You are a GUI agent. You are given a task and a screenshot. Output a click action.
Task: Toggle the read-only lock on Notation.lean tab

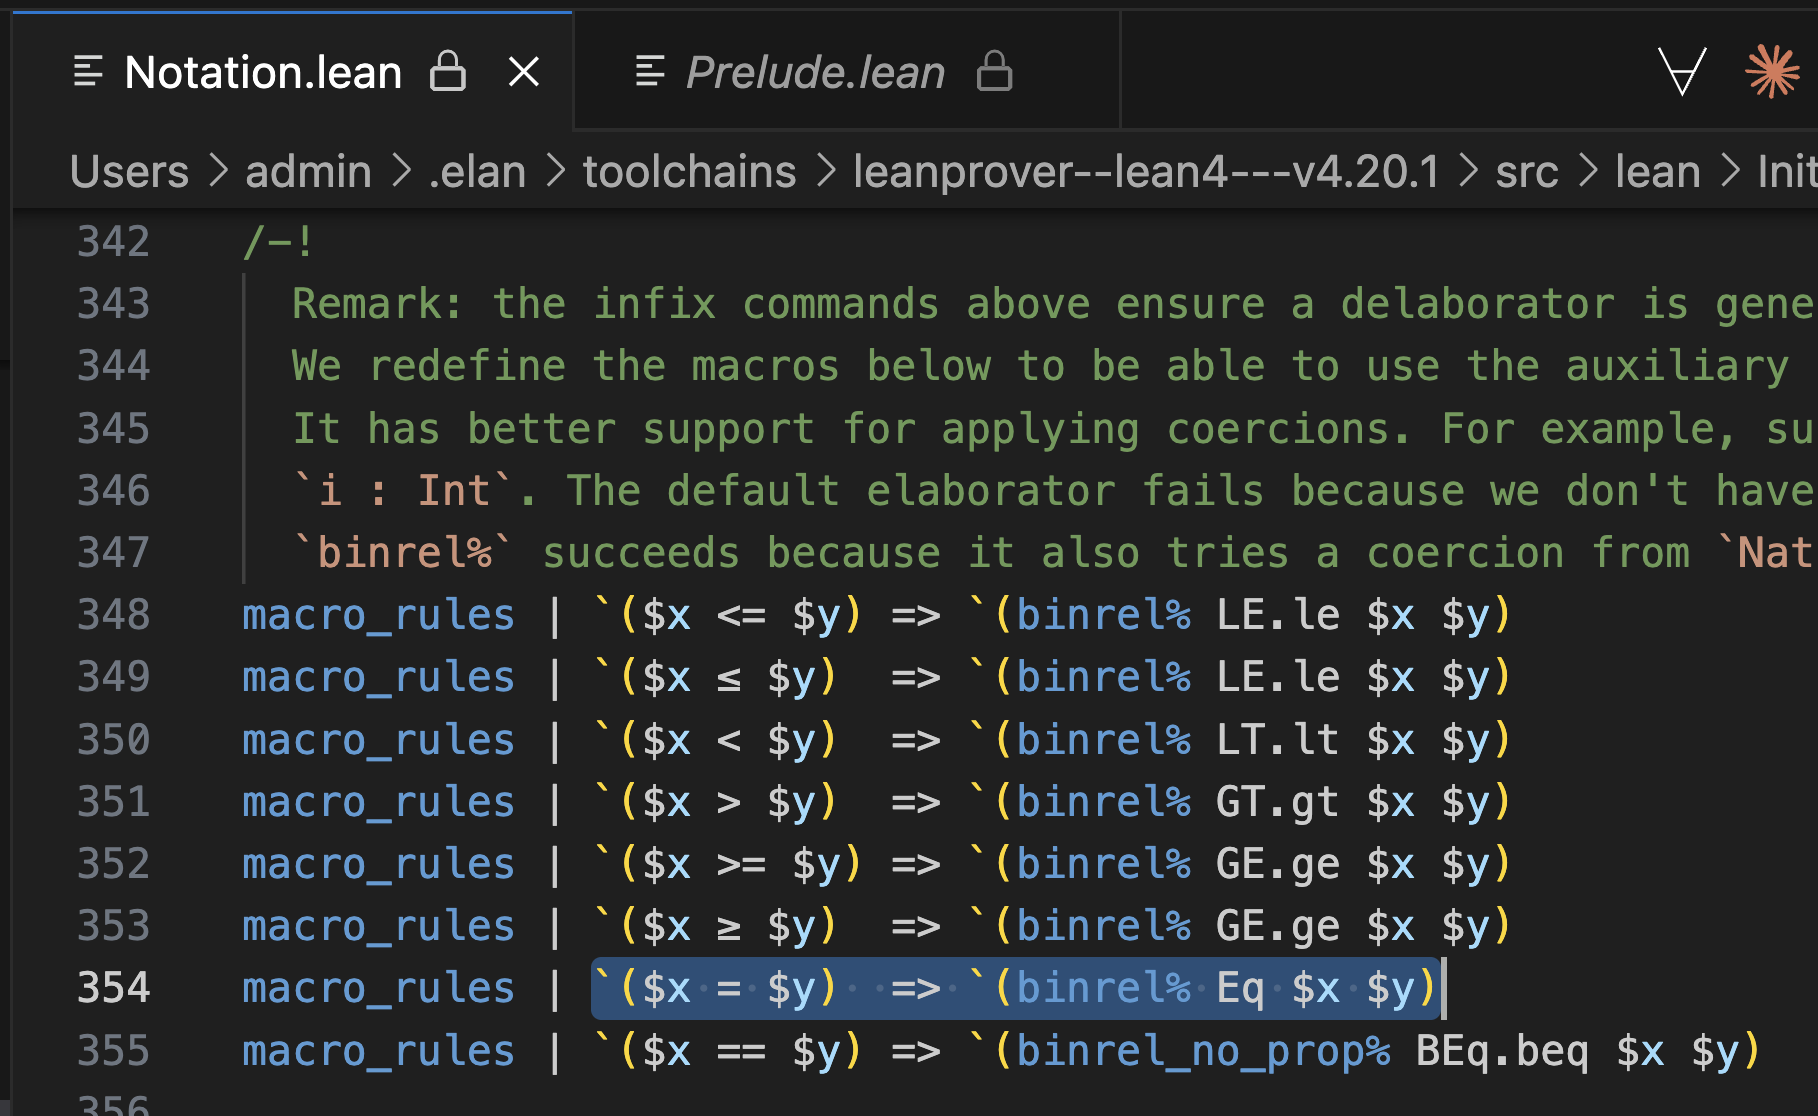click(449, 72)
